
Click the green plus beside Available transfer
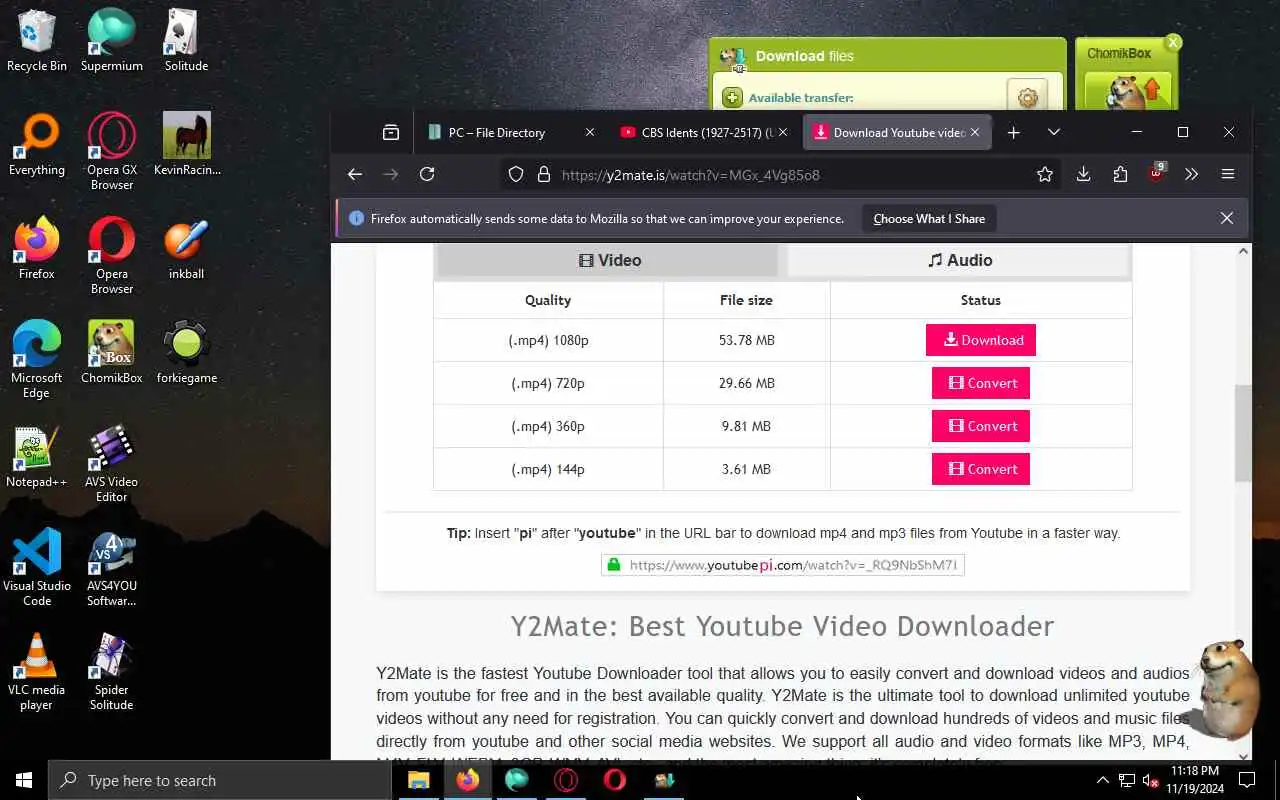tap(732, 97)
